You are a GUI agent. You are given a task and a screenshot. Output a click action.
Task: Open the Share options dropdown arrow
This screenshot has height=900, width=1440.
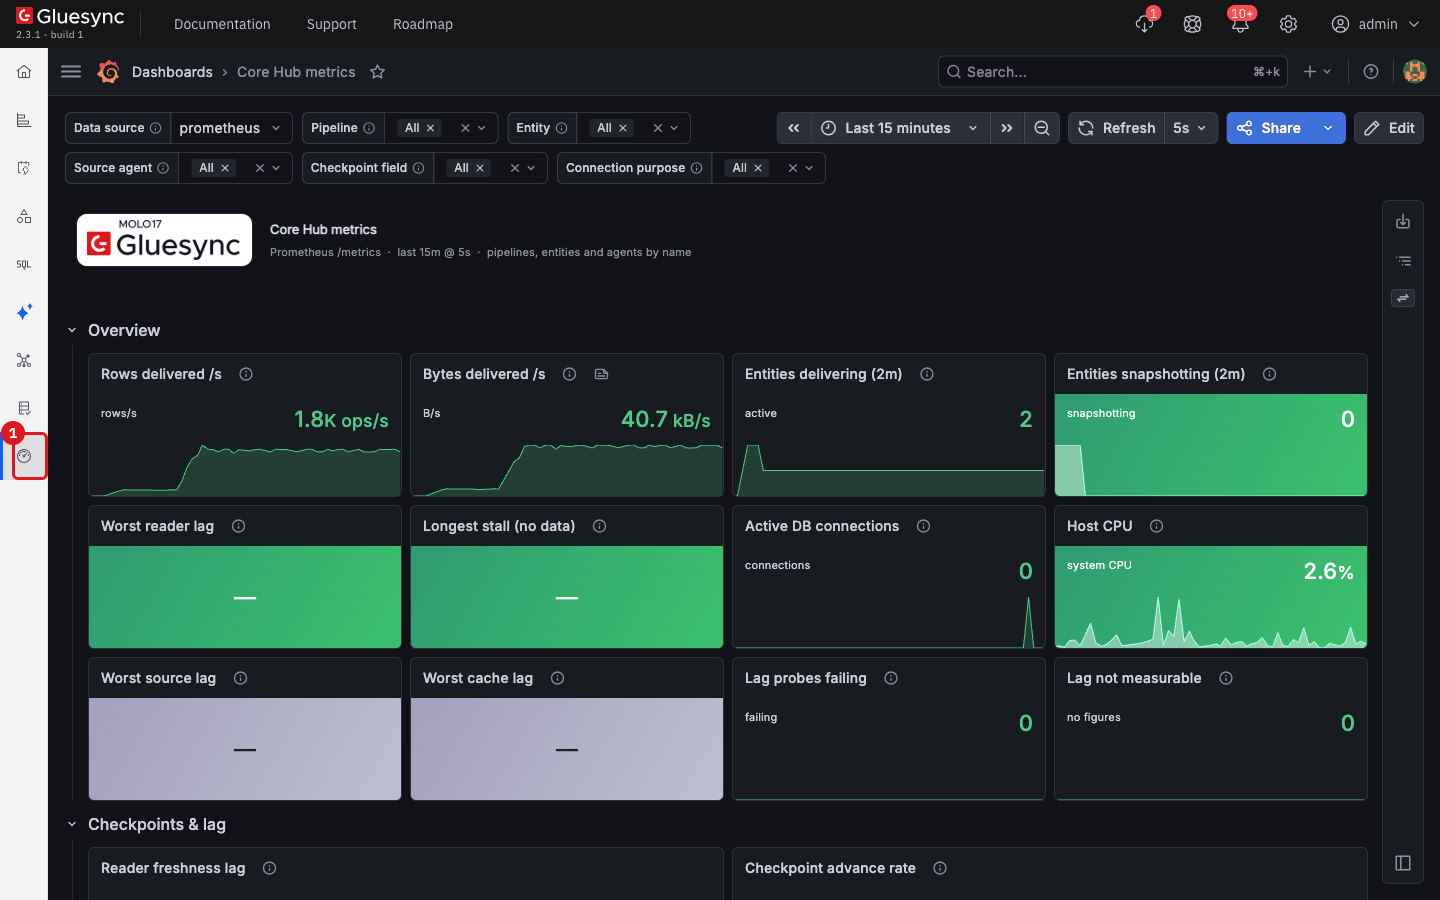[x=1328, y=128]
